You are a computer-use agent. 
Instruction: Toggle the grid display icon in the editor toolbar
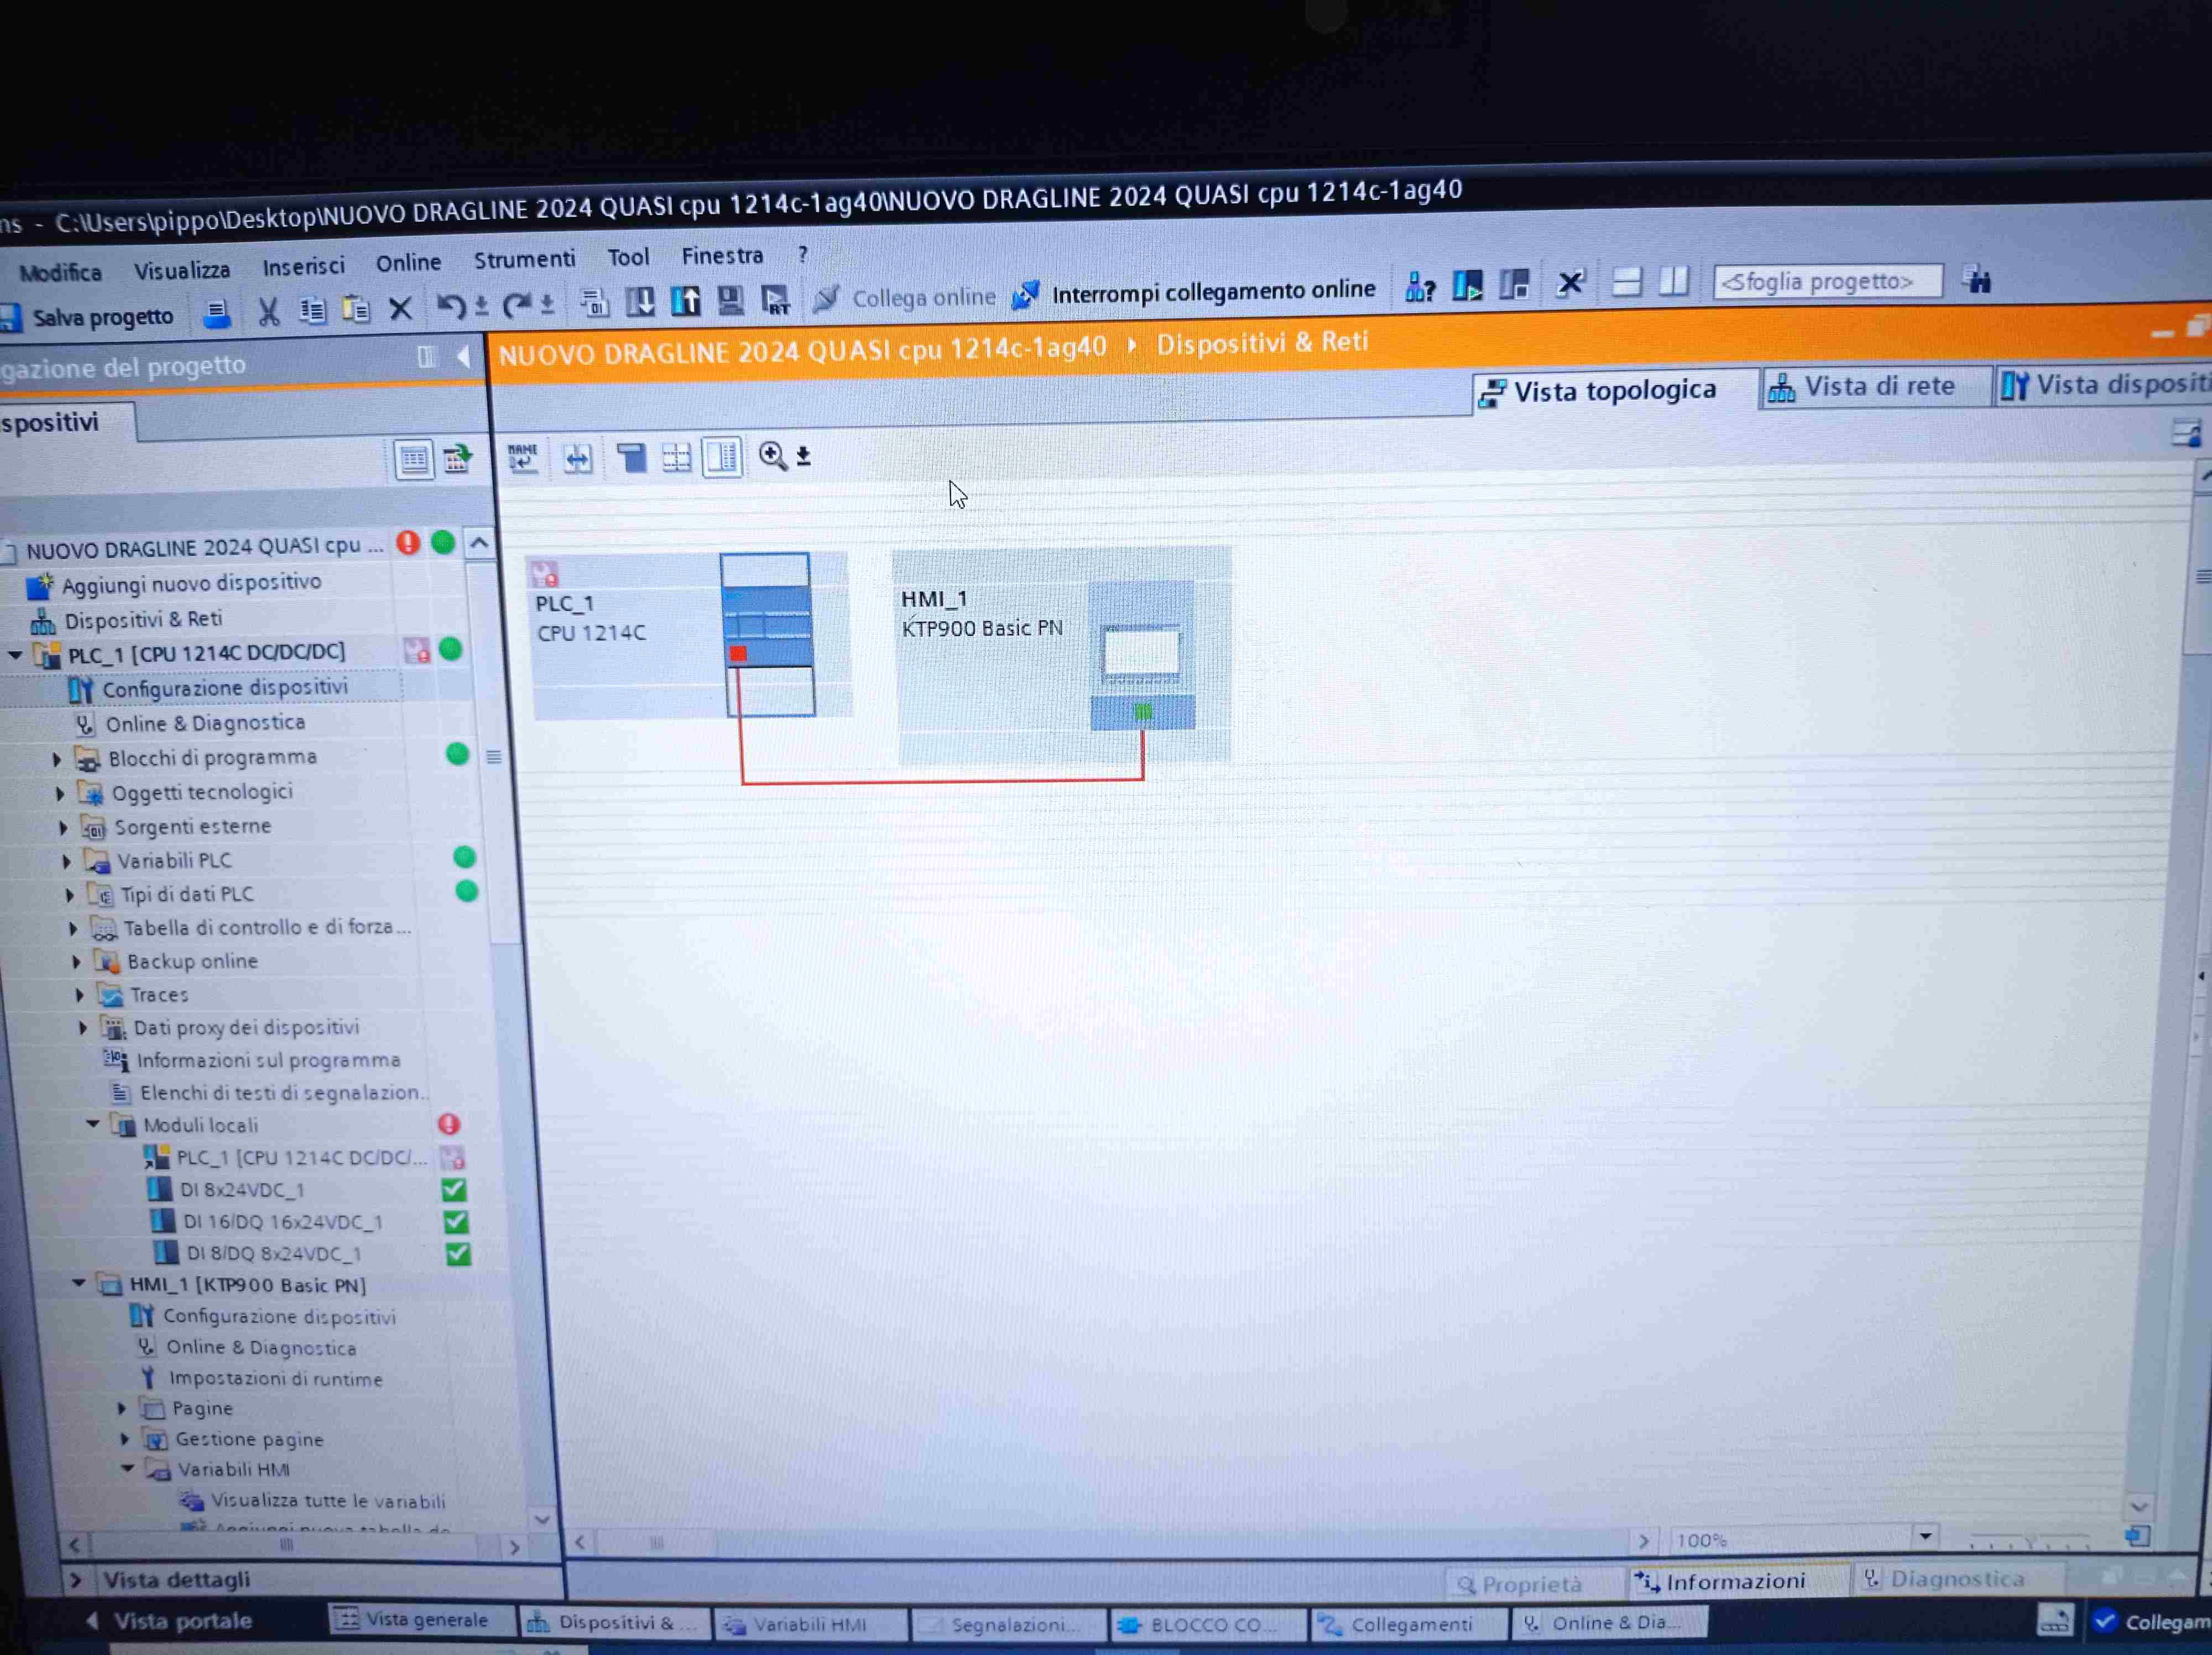[677, 457]
